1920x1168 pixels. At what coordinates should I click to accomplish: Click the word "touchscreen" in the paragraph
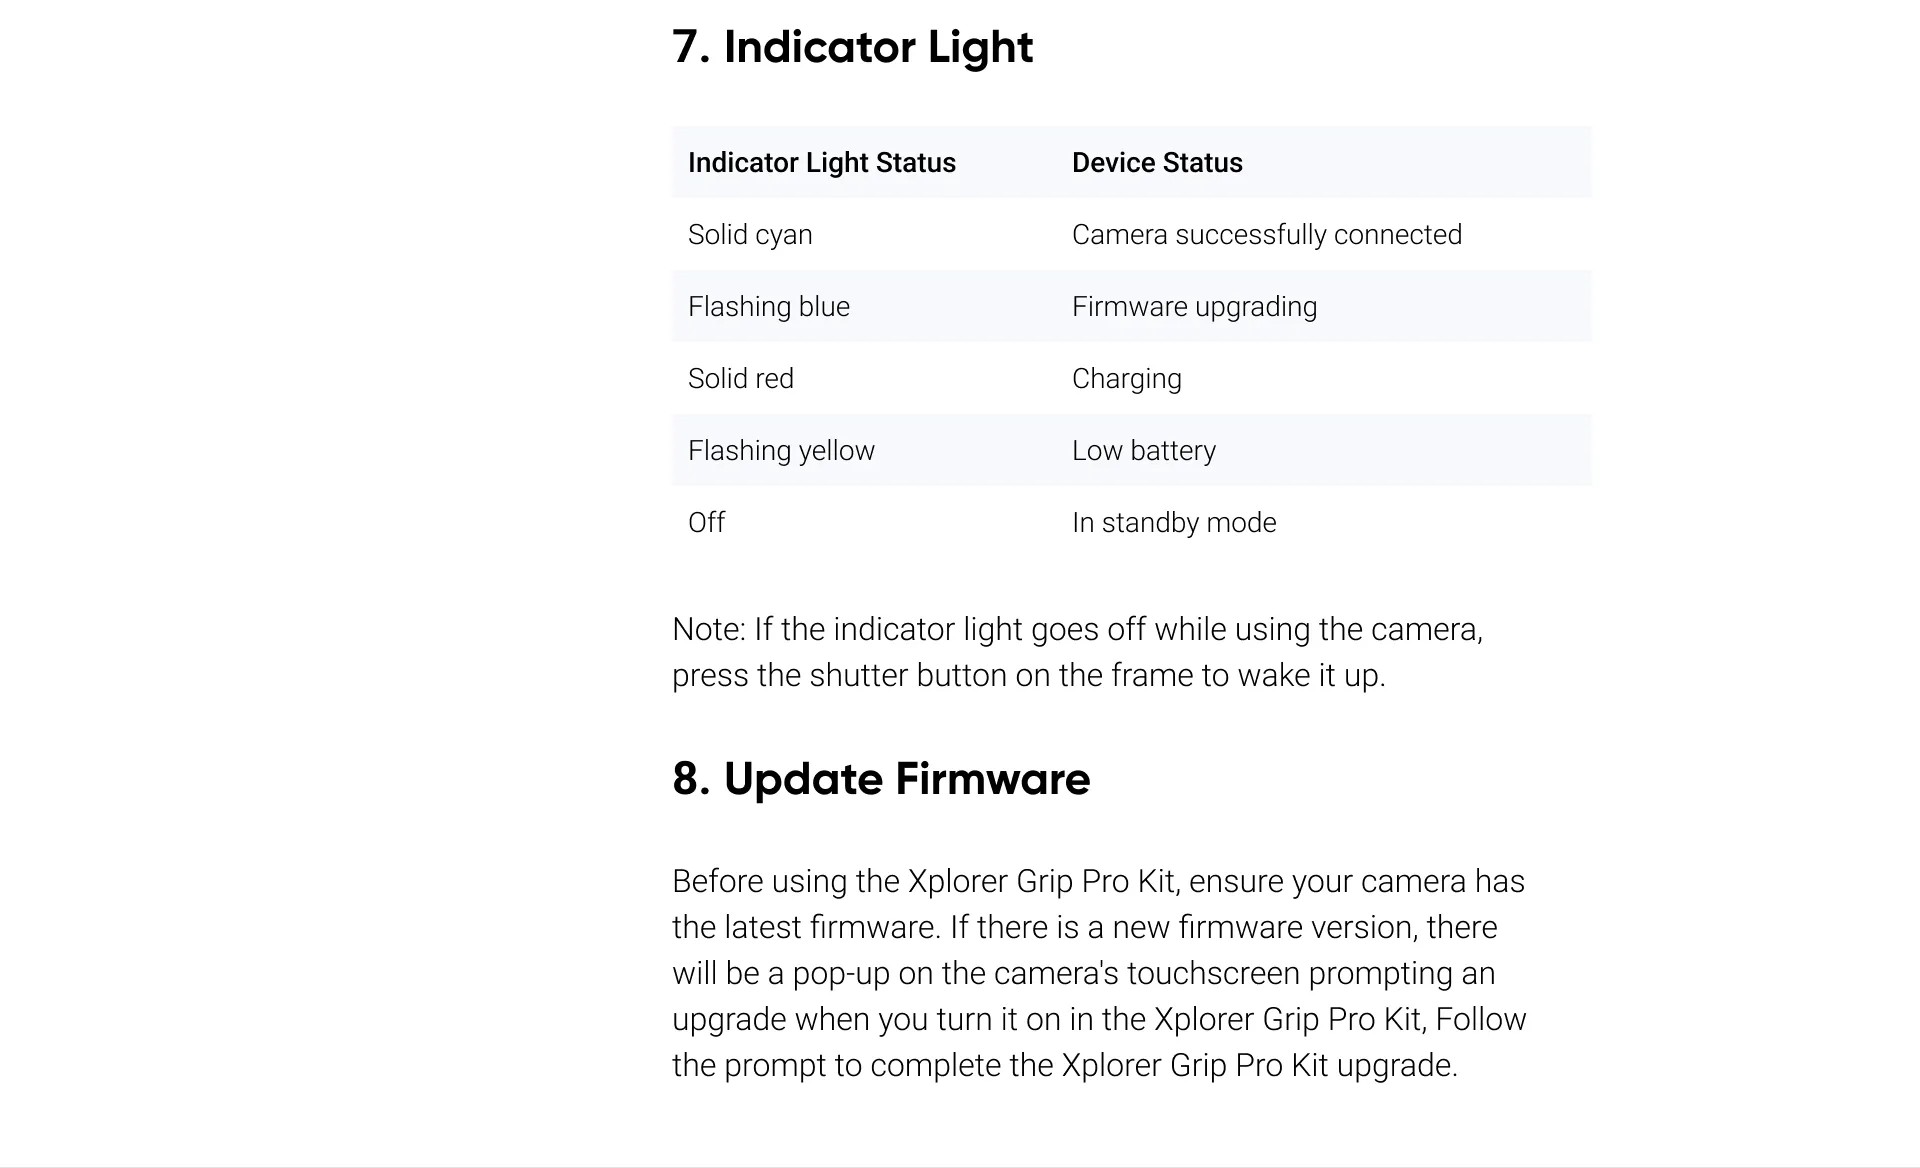pos(1213,974)
